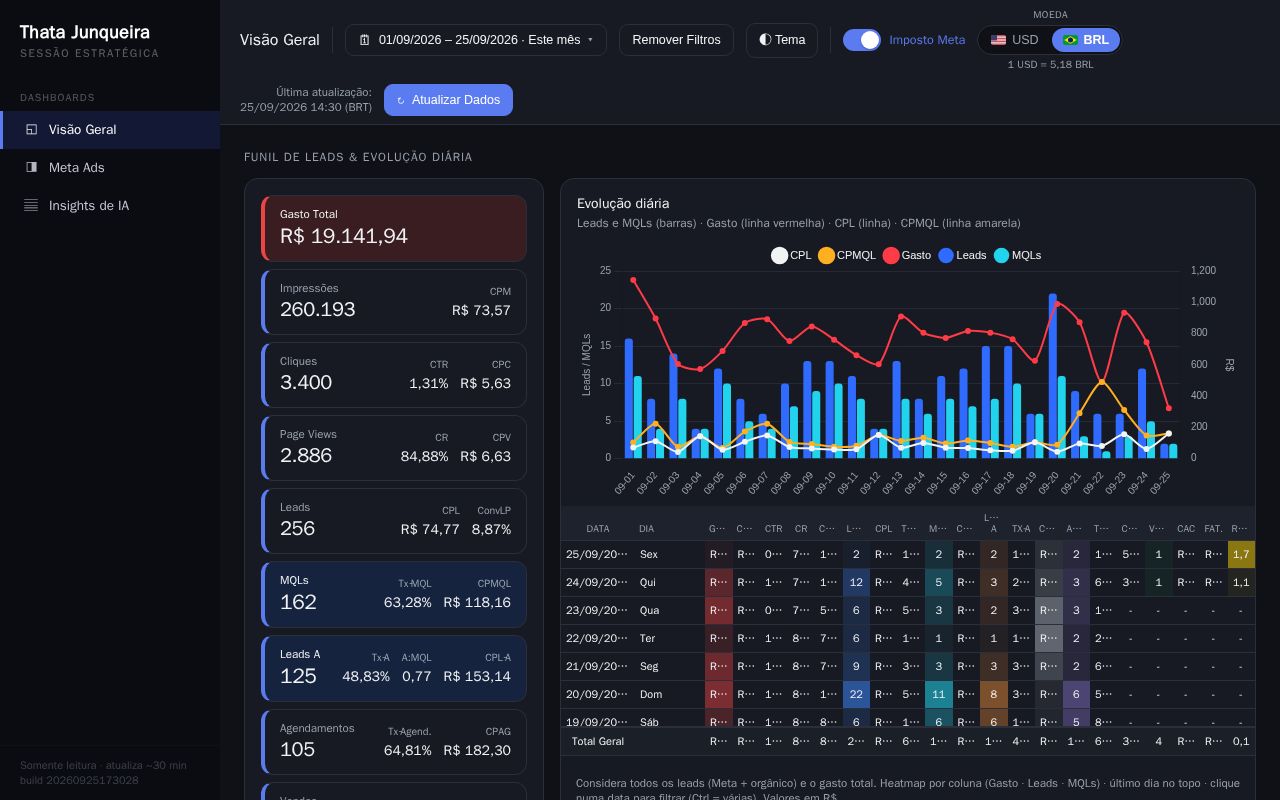Image resolution: width=1280 pixels, height=800 pixels.
Task: Click the US flag icon
Action: click(x=998, y=40)
